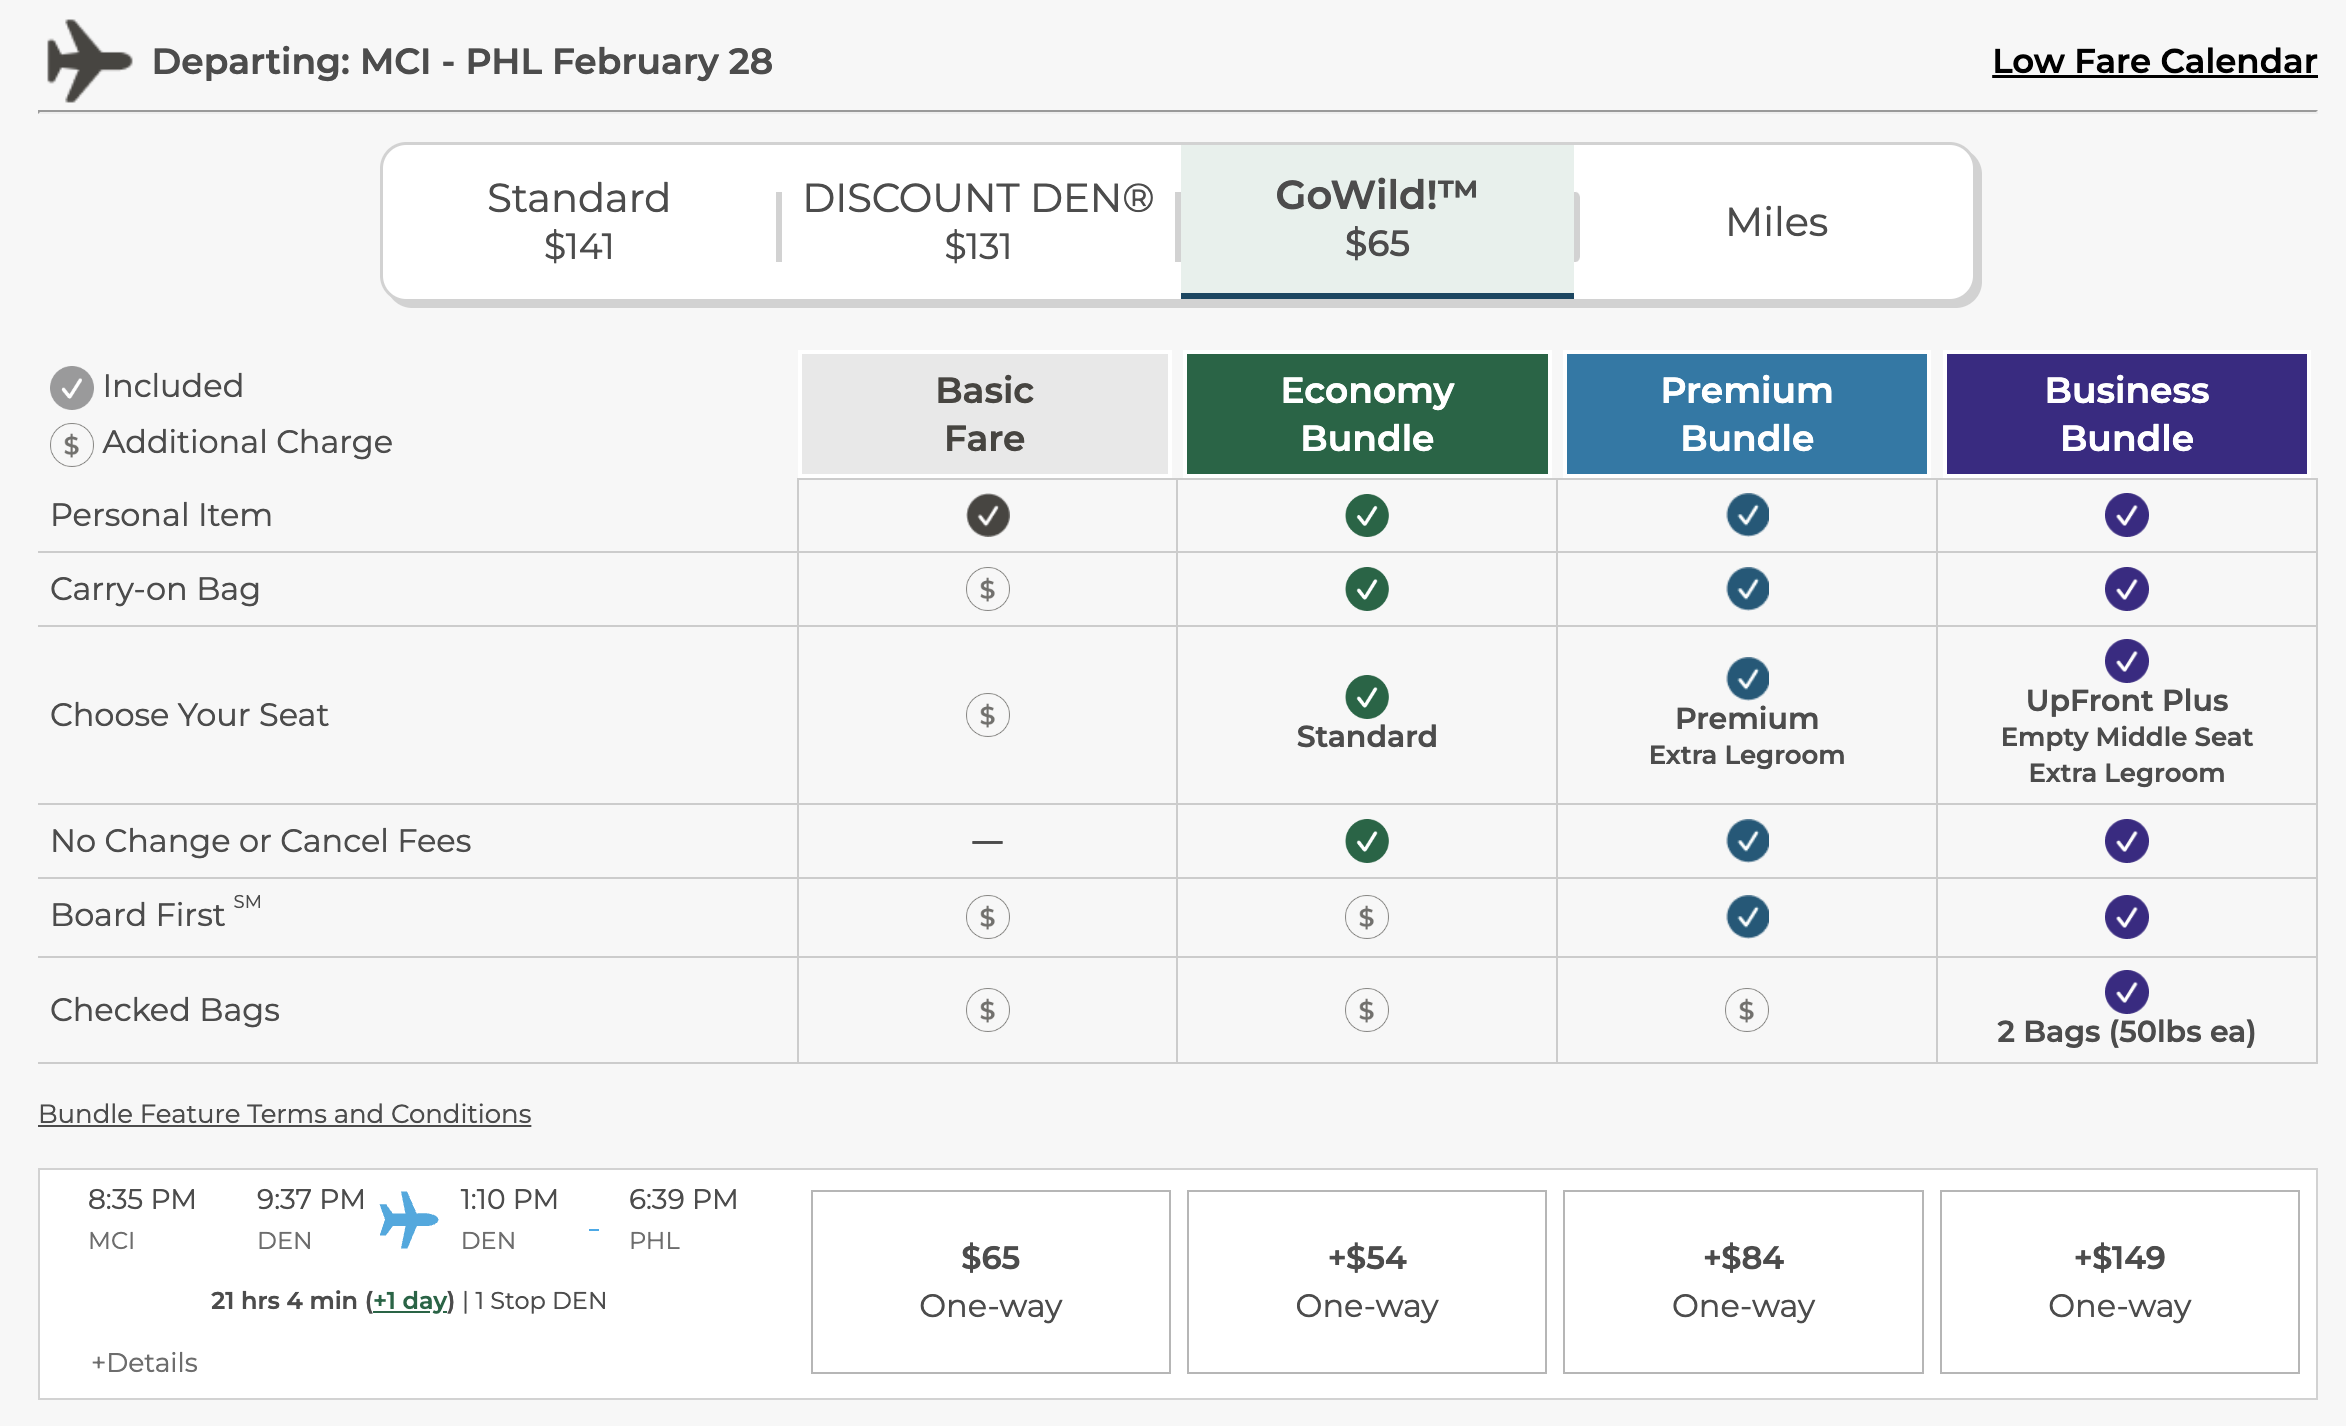Image resolution: width=2346 pixels, height=1426 pixels.
Task: Open the Low Fare Calendar link
Action: (2154, 62)
